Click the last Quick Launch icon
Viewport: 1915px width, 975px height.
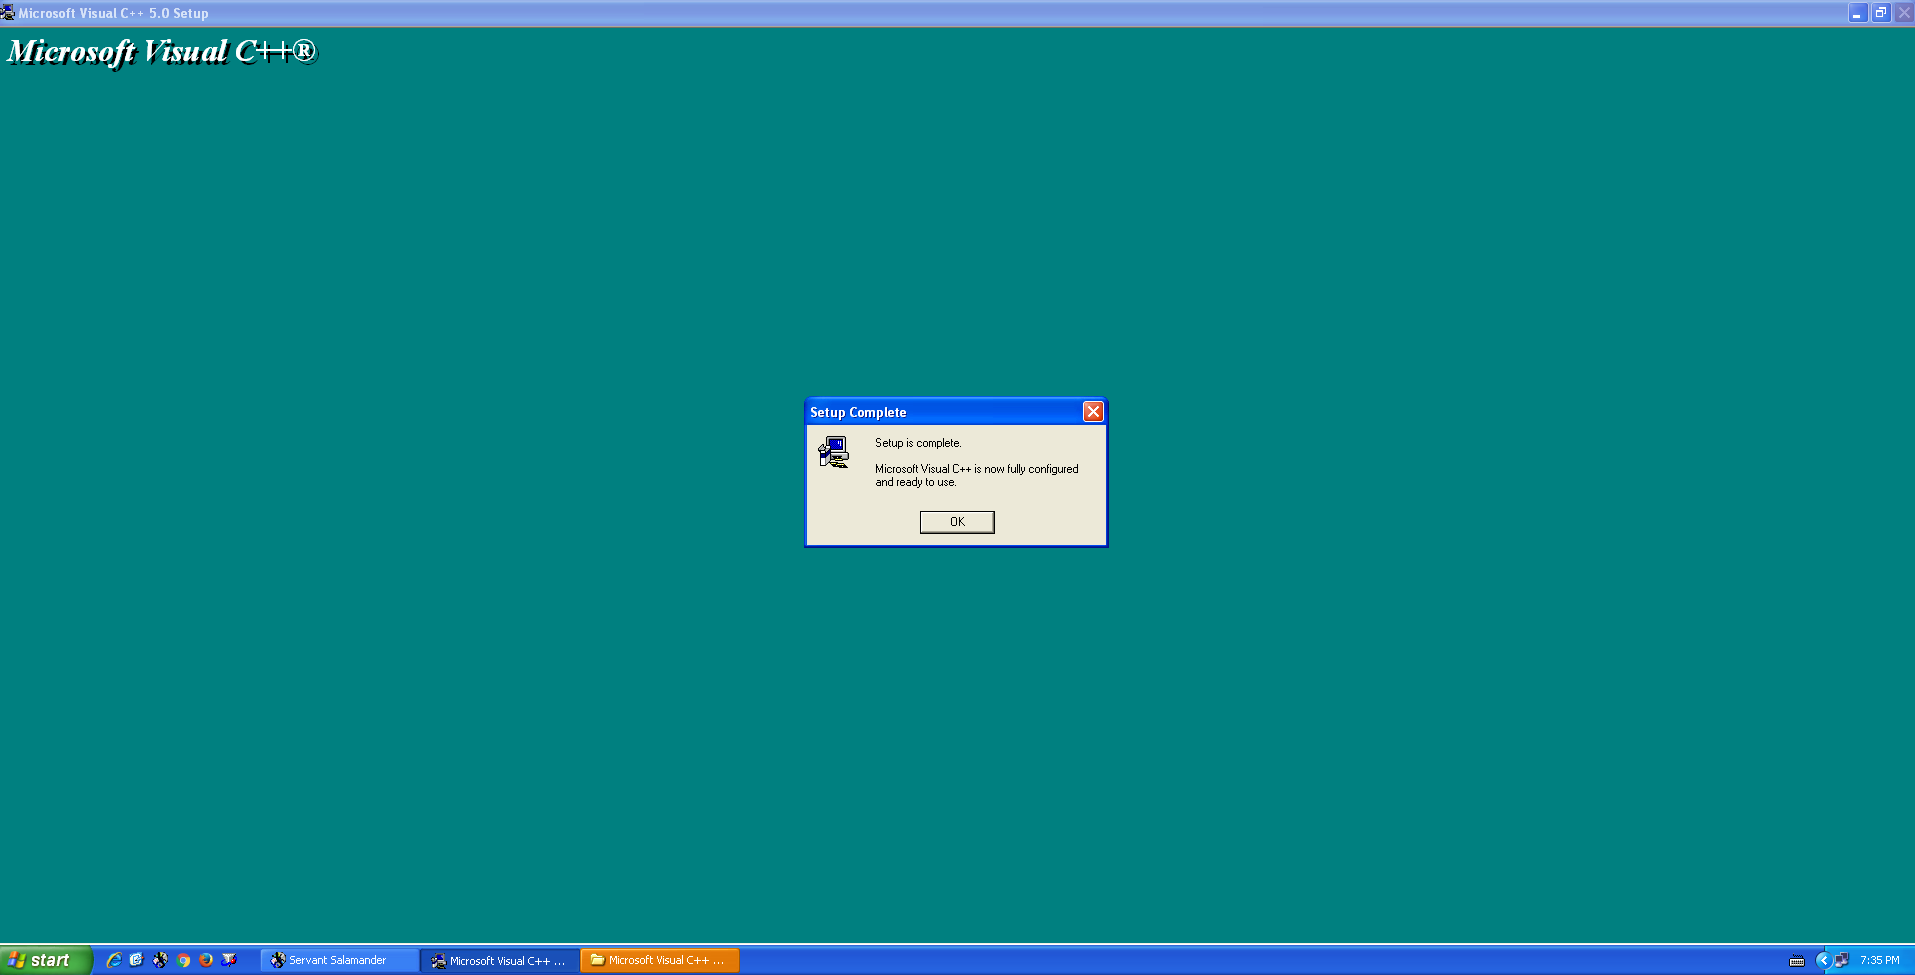(x=229, y=960)
